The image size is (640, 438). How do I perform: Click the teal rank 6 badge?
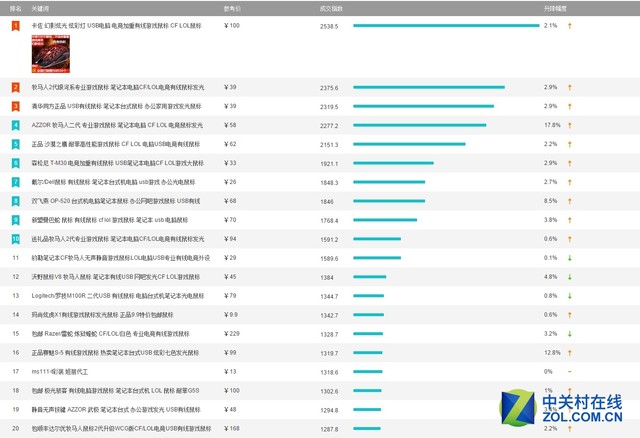[x=16, y=163]
